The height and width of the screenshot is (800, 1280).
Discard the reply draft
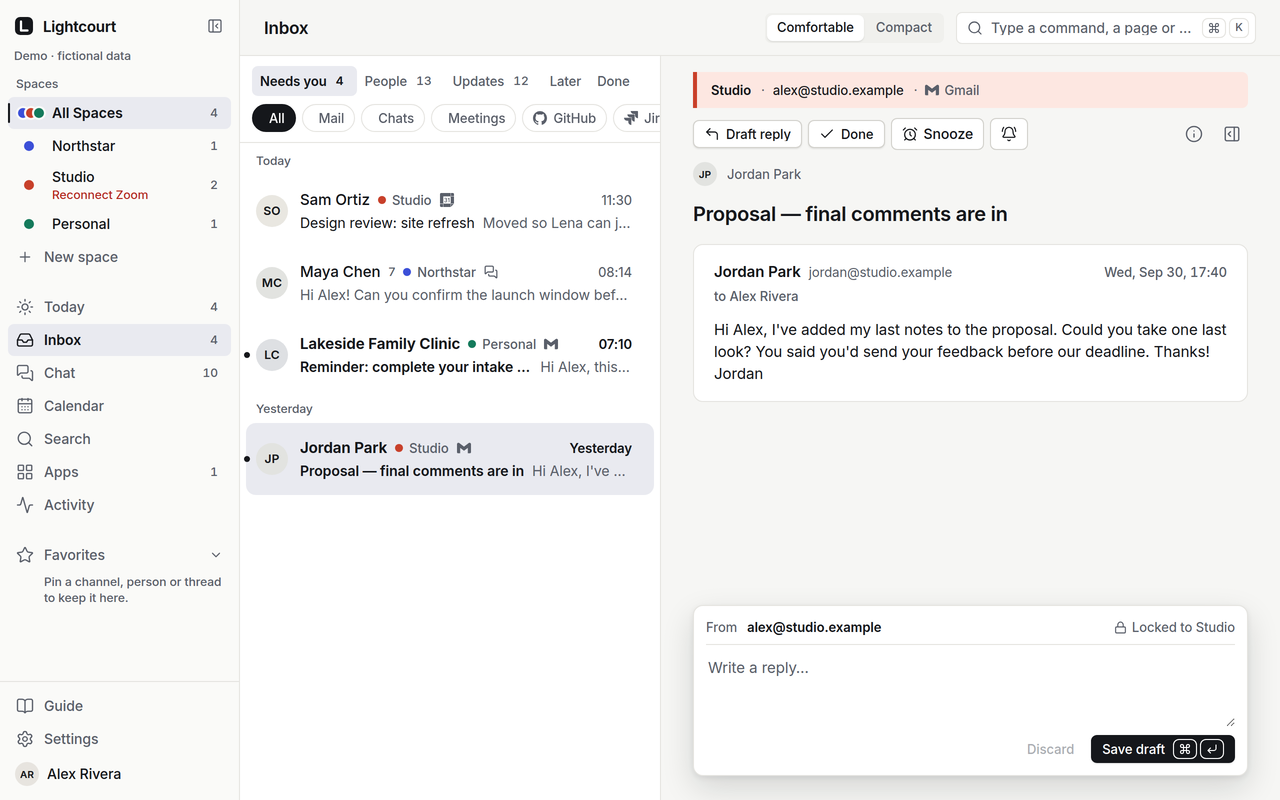click(x=1050, y=749)
